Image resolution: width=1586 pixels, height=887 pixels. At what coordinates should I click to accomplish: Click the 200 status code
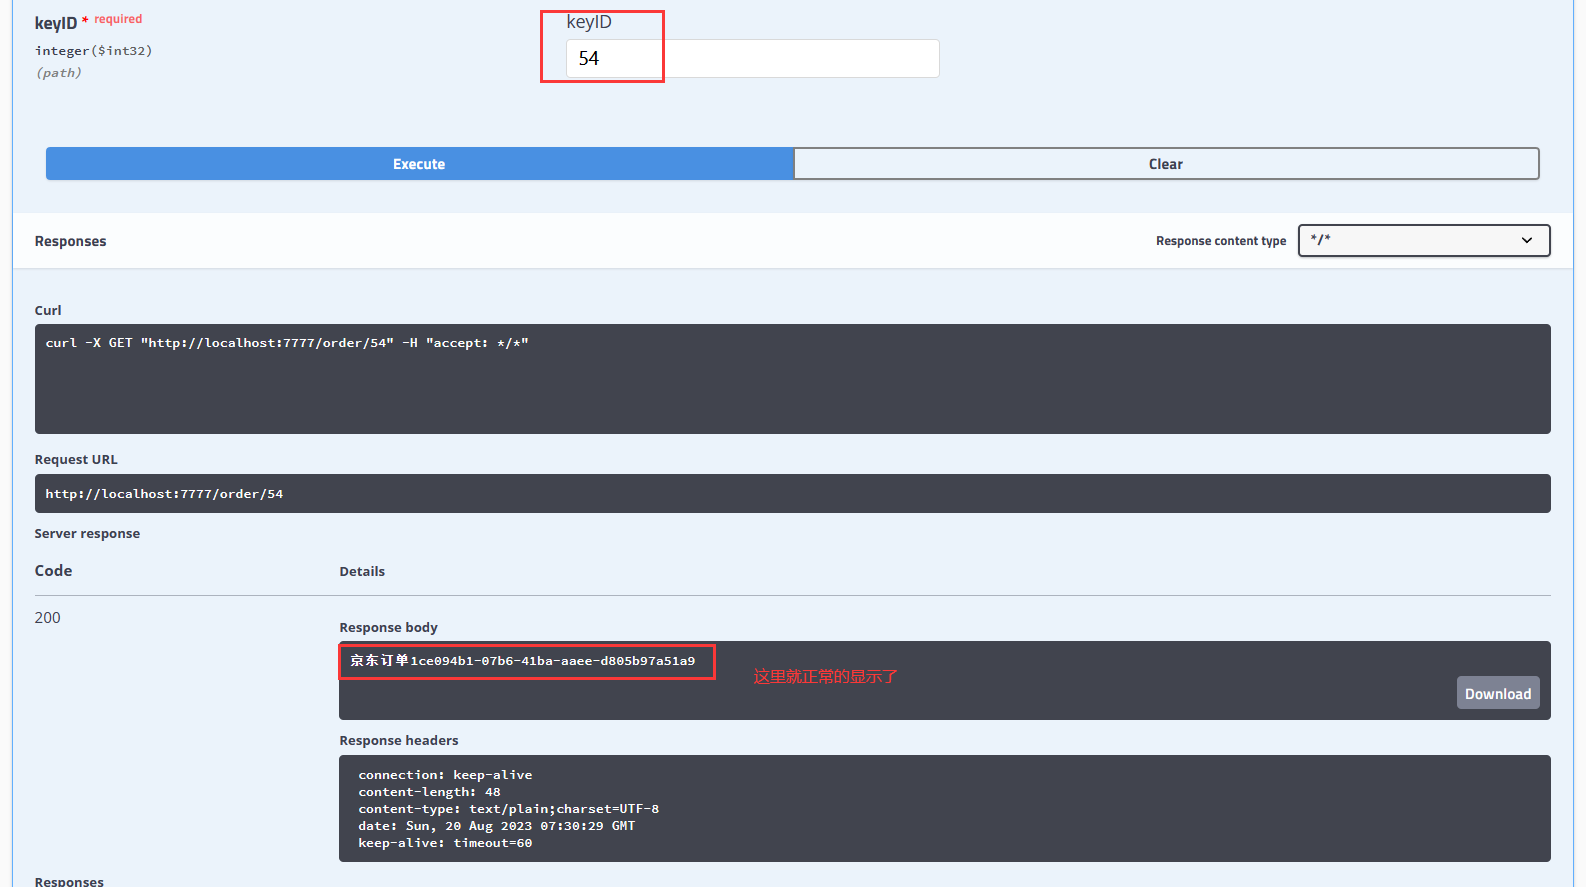[x=47, y=618]
